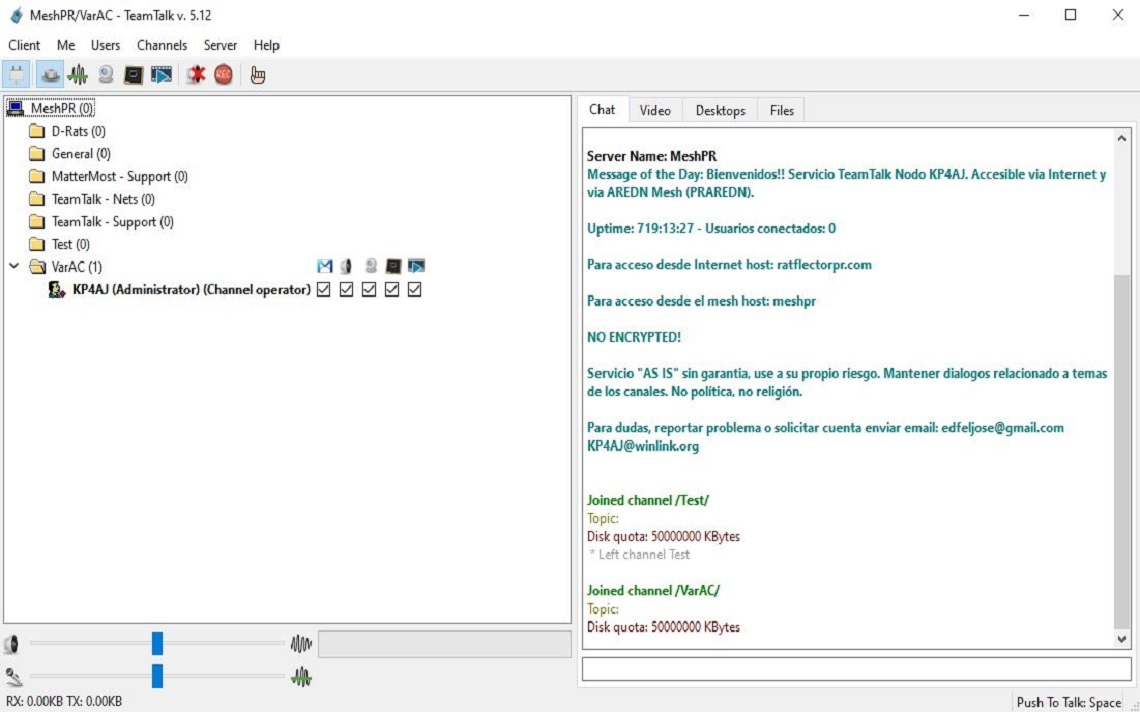Viewport: 1140px width, 712px height.
Task: Open the Server menu
Action: coord(220,45)
